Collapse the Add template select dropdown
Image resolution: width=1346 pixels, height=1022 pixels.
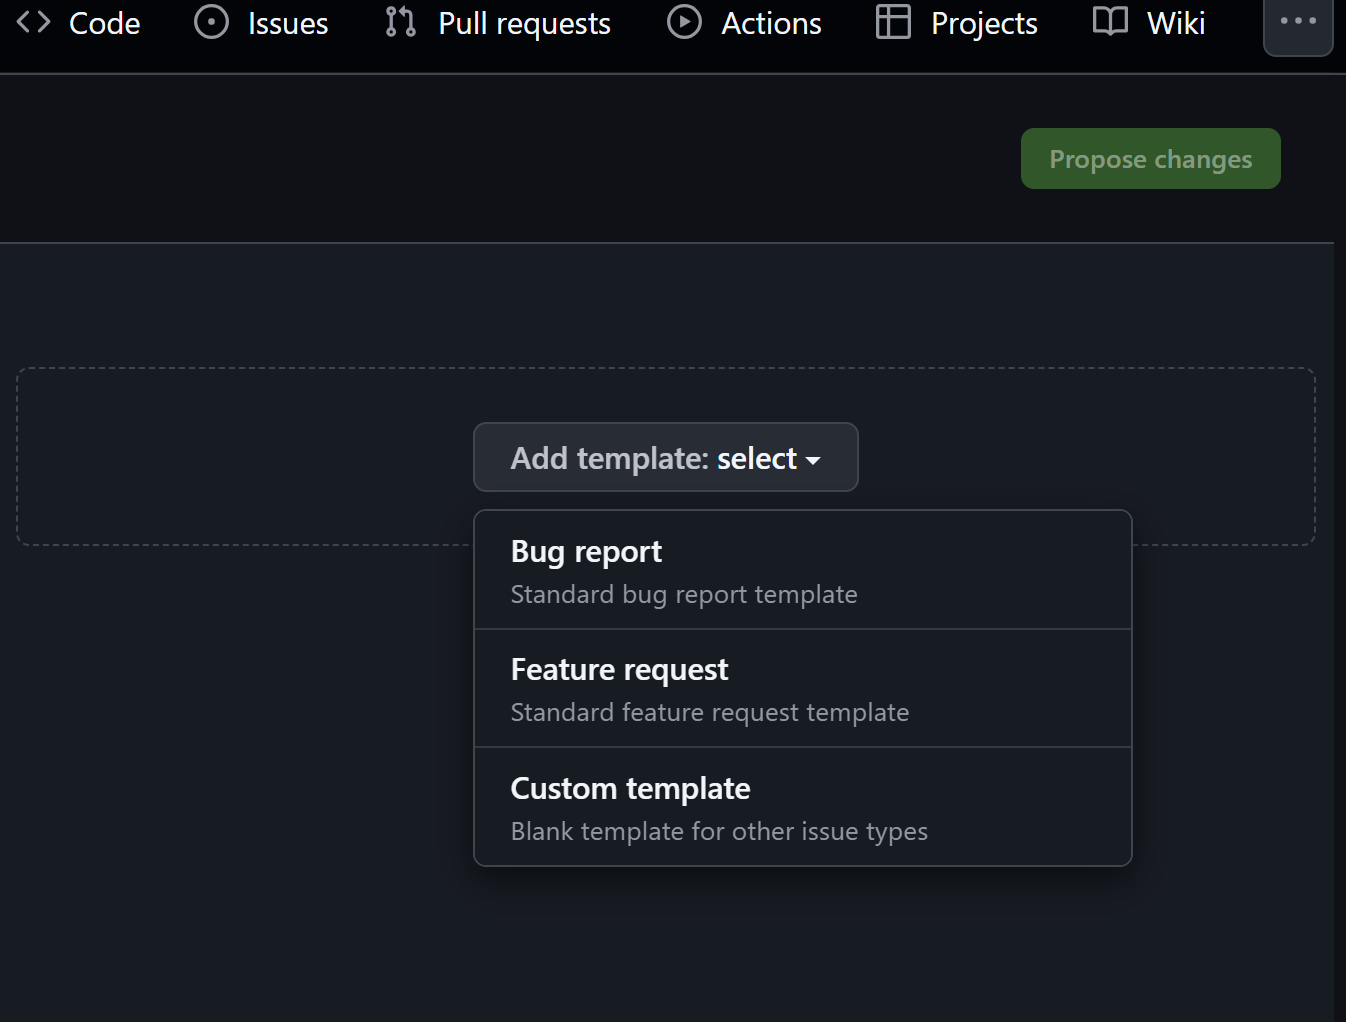pos(665,458)
